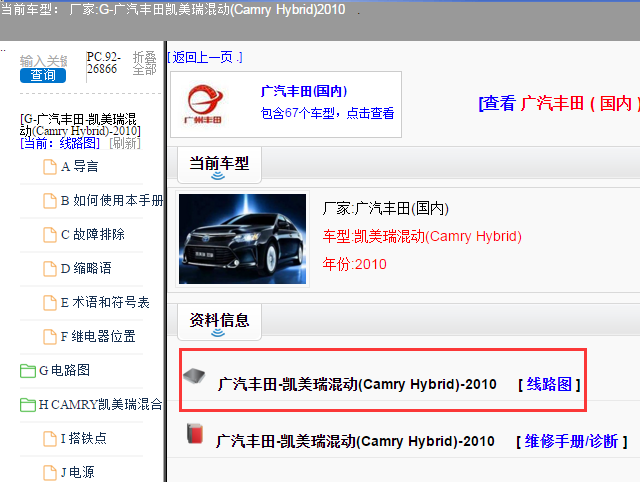Click the 当前车型 section tab
Viewport: 640px width, 482px height.
click(x=219, y=165)
